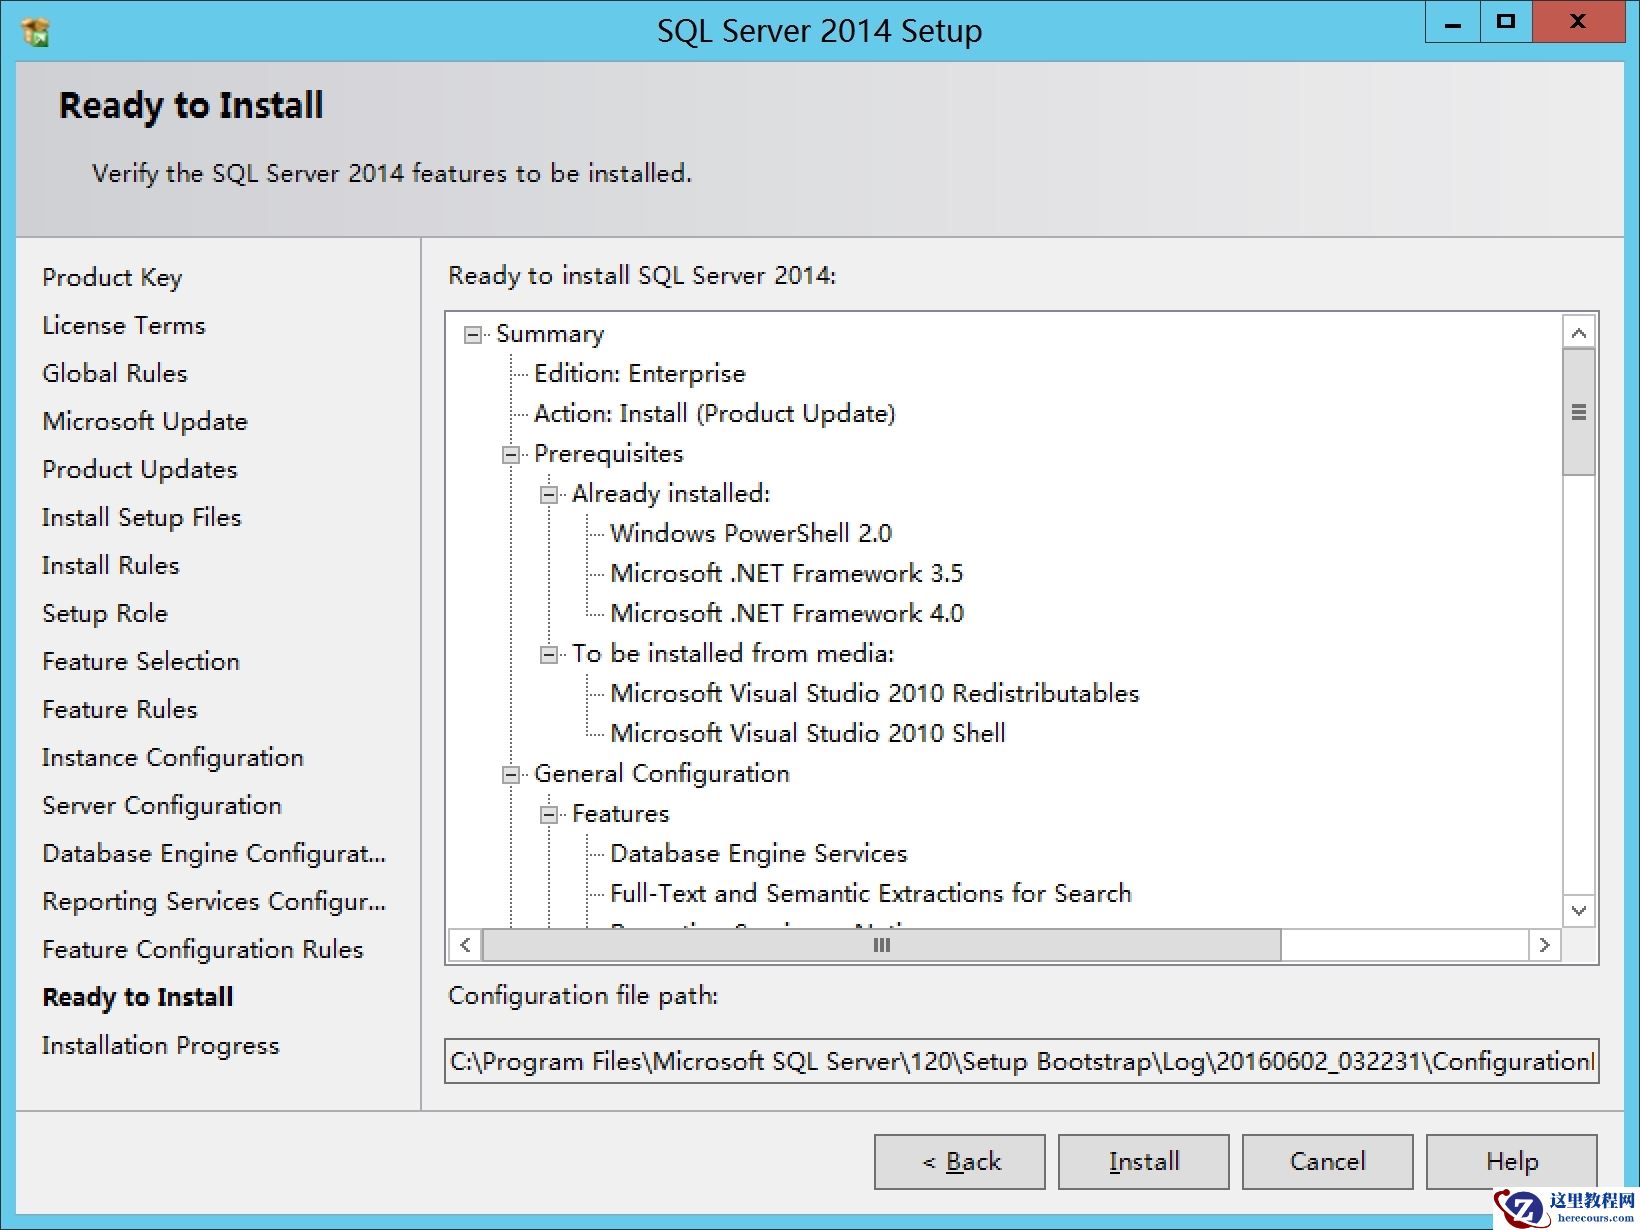The image size is (1640, 1230).
Task: Collapse the General Configuration node
Action: (510, 774)
